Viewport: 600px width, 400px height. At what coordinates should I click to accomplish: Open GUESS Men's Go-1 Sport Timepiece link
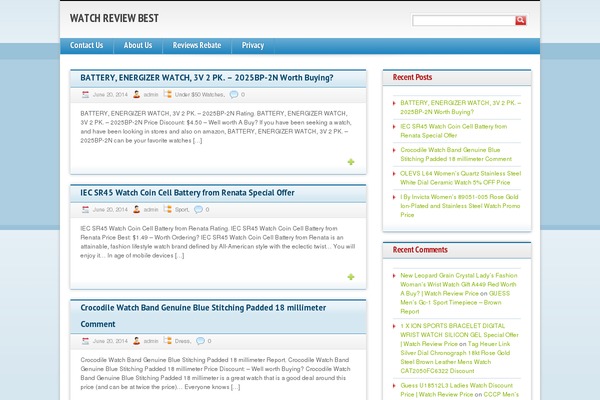click(455, 302)
